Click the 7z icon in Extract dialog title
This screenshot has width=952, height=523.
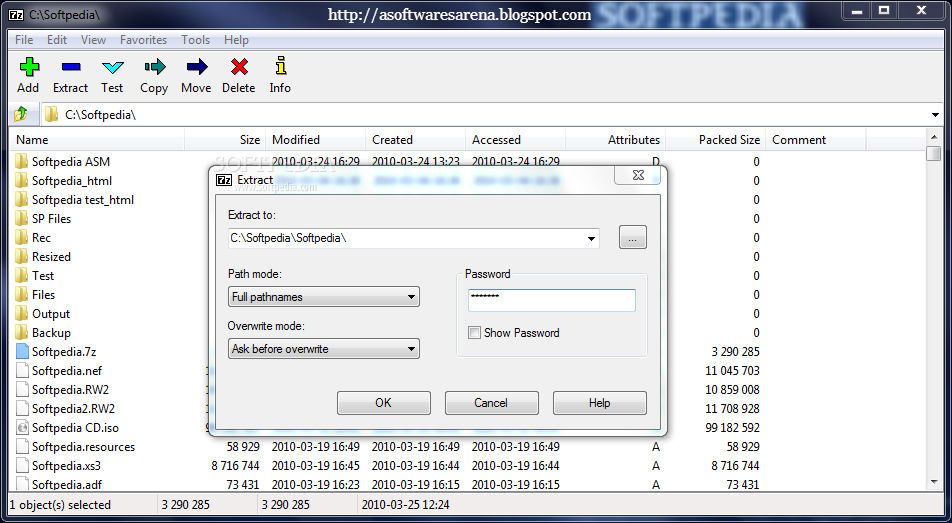224,180
